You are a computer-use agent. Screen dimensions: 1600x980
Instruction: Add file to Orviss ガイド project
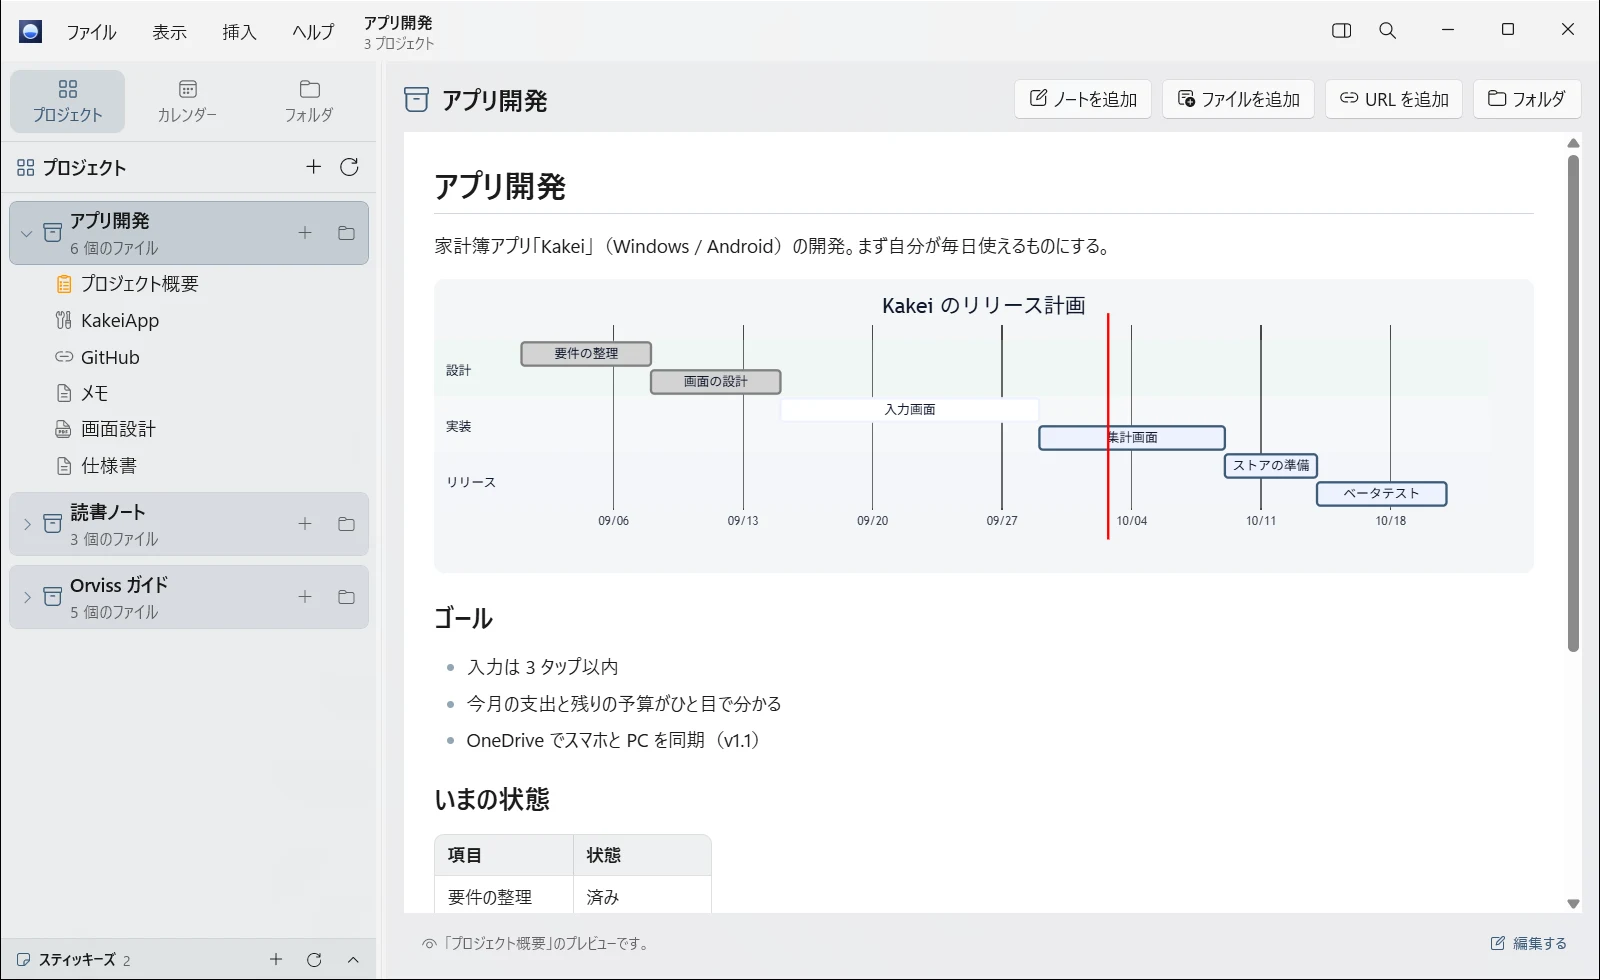(x=305, y=597)
